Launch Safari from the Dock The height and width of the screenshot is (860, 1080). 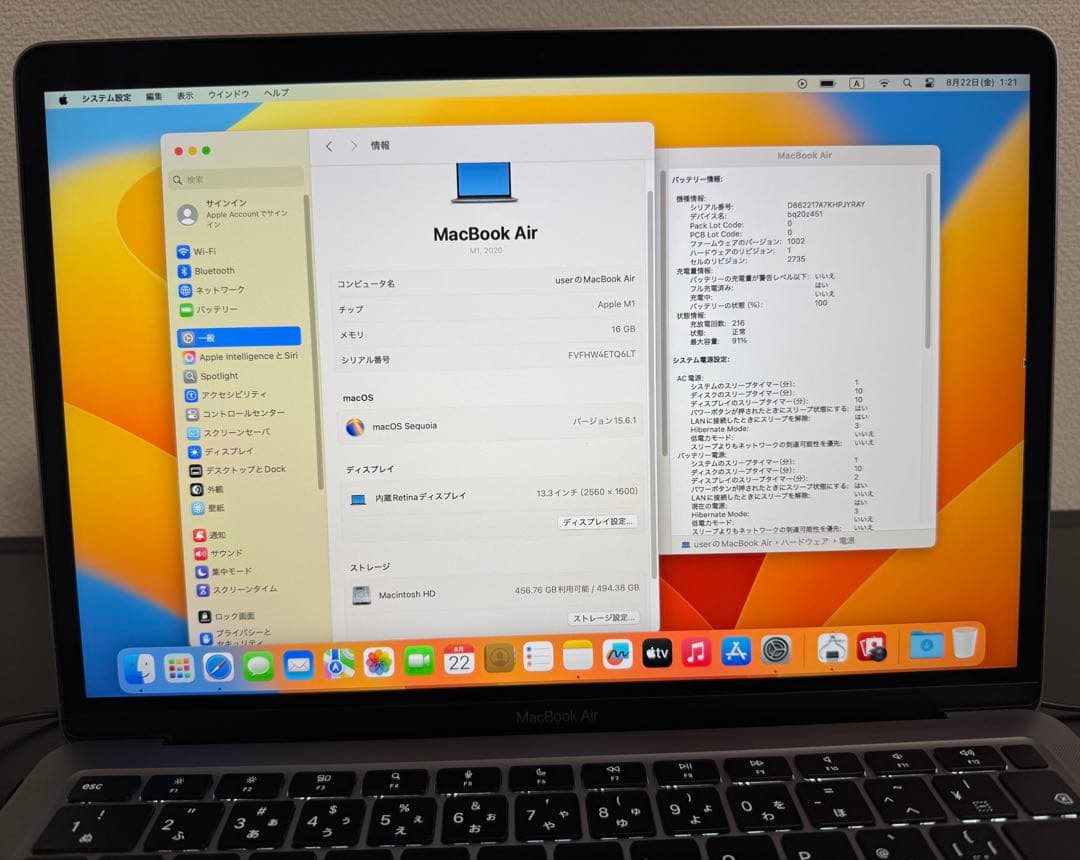[219, 668]
